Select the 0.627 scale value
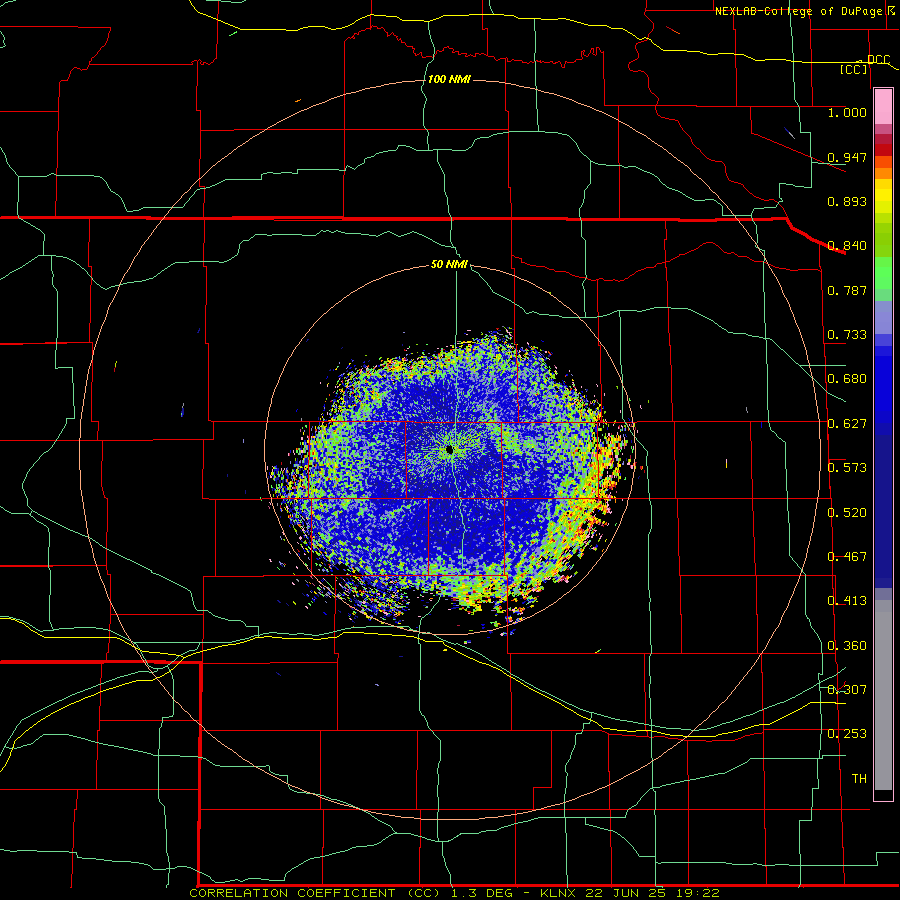This screenshot has height=900, width=900. click(847, 424)
